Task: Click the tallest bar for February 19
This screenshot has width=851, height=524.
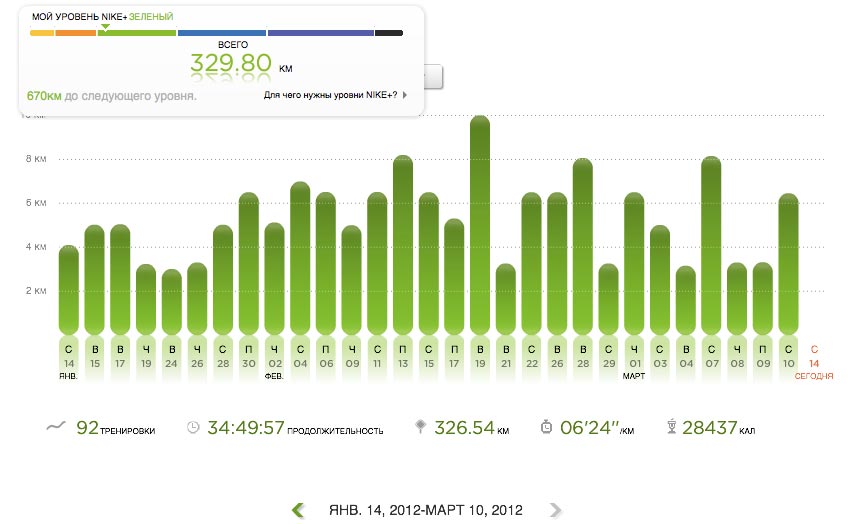Action: (x=480, y=225)
